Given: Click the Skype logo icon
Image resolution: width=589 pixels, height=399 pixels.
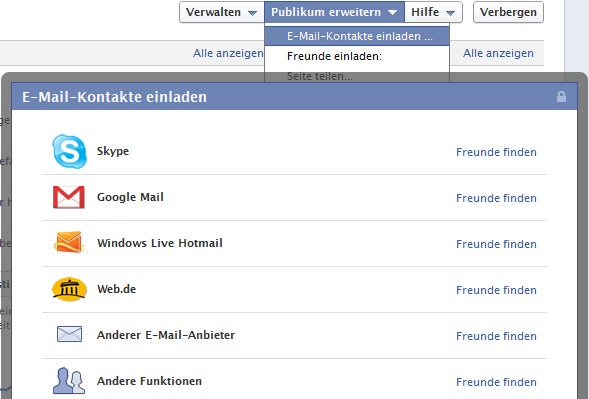Looking at the screenshot, I should click(69, 151).
